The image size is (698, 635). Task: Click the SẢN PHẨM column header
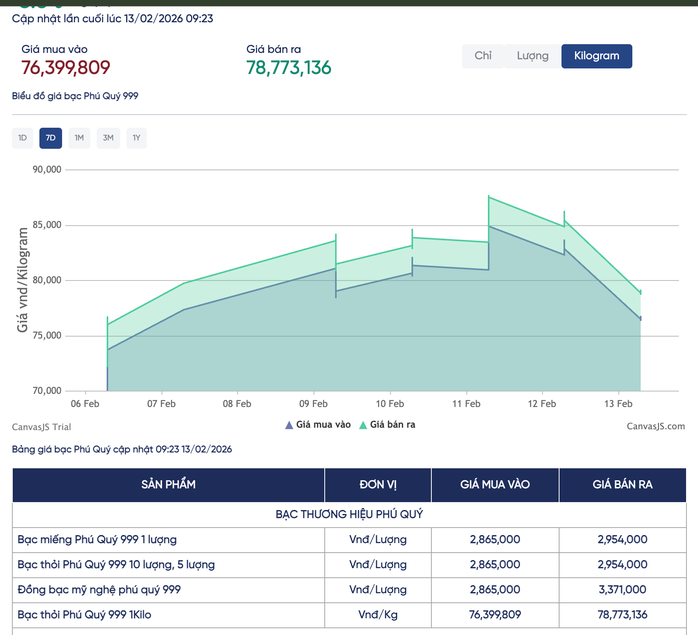coord(168,485)
